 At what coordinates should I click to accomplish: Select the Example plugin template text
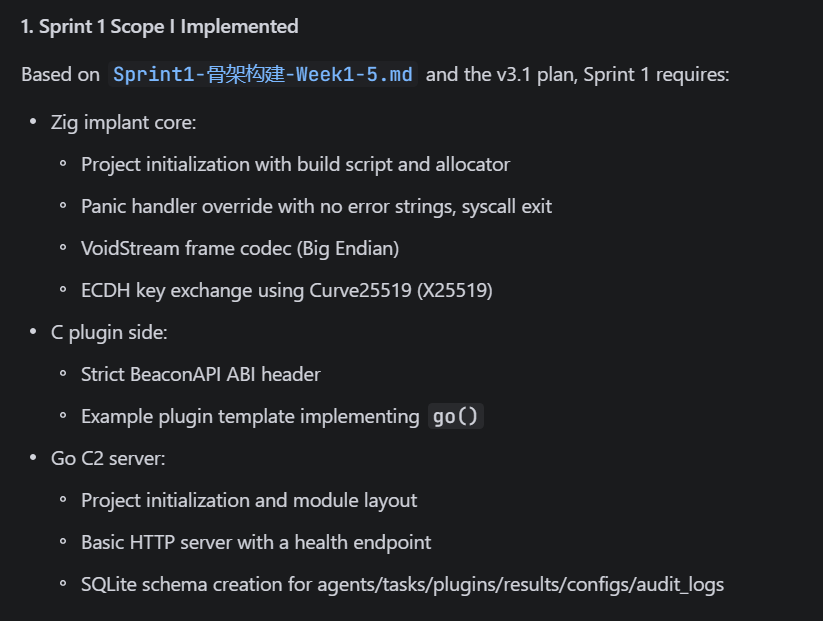point(249,416)
